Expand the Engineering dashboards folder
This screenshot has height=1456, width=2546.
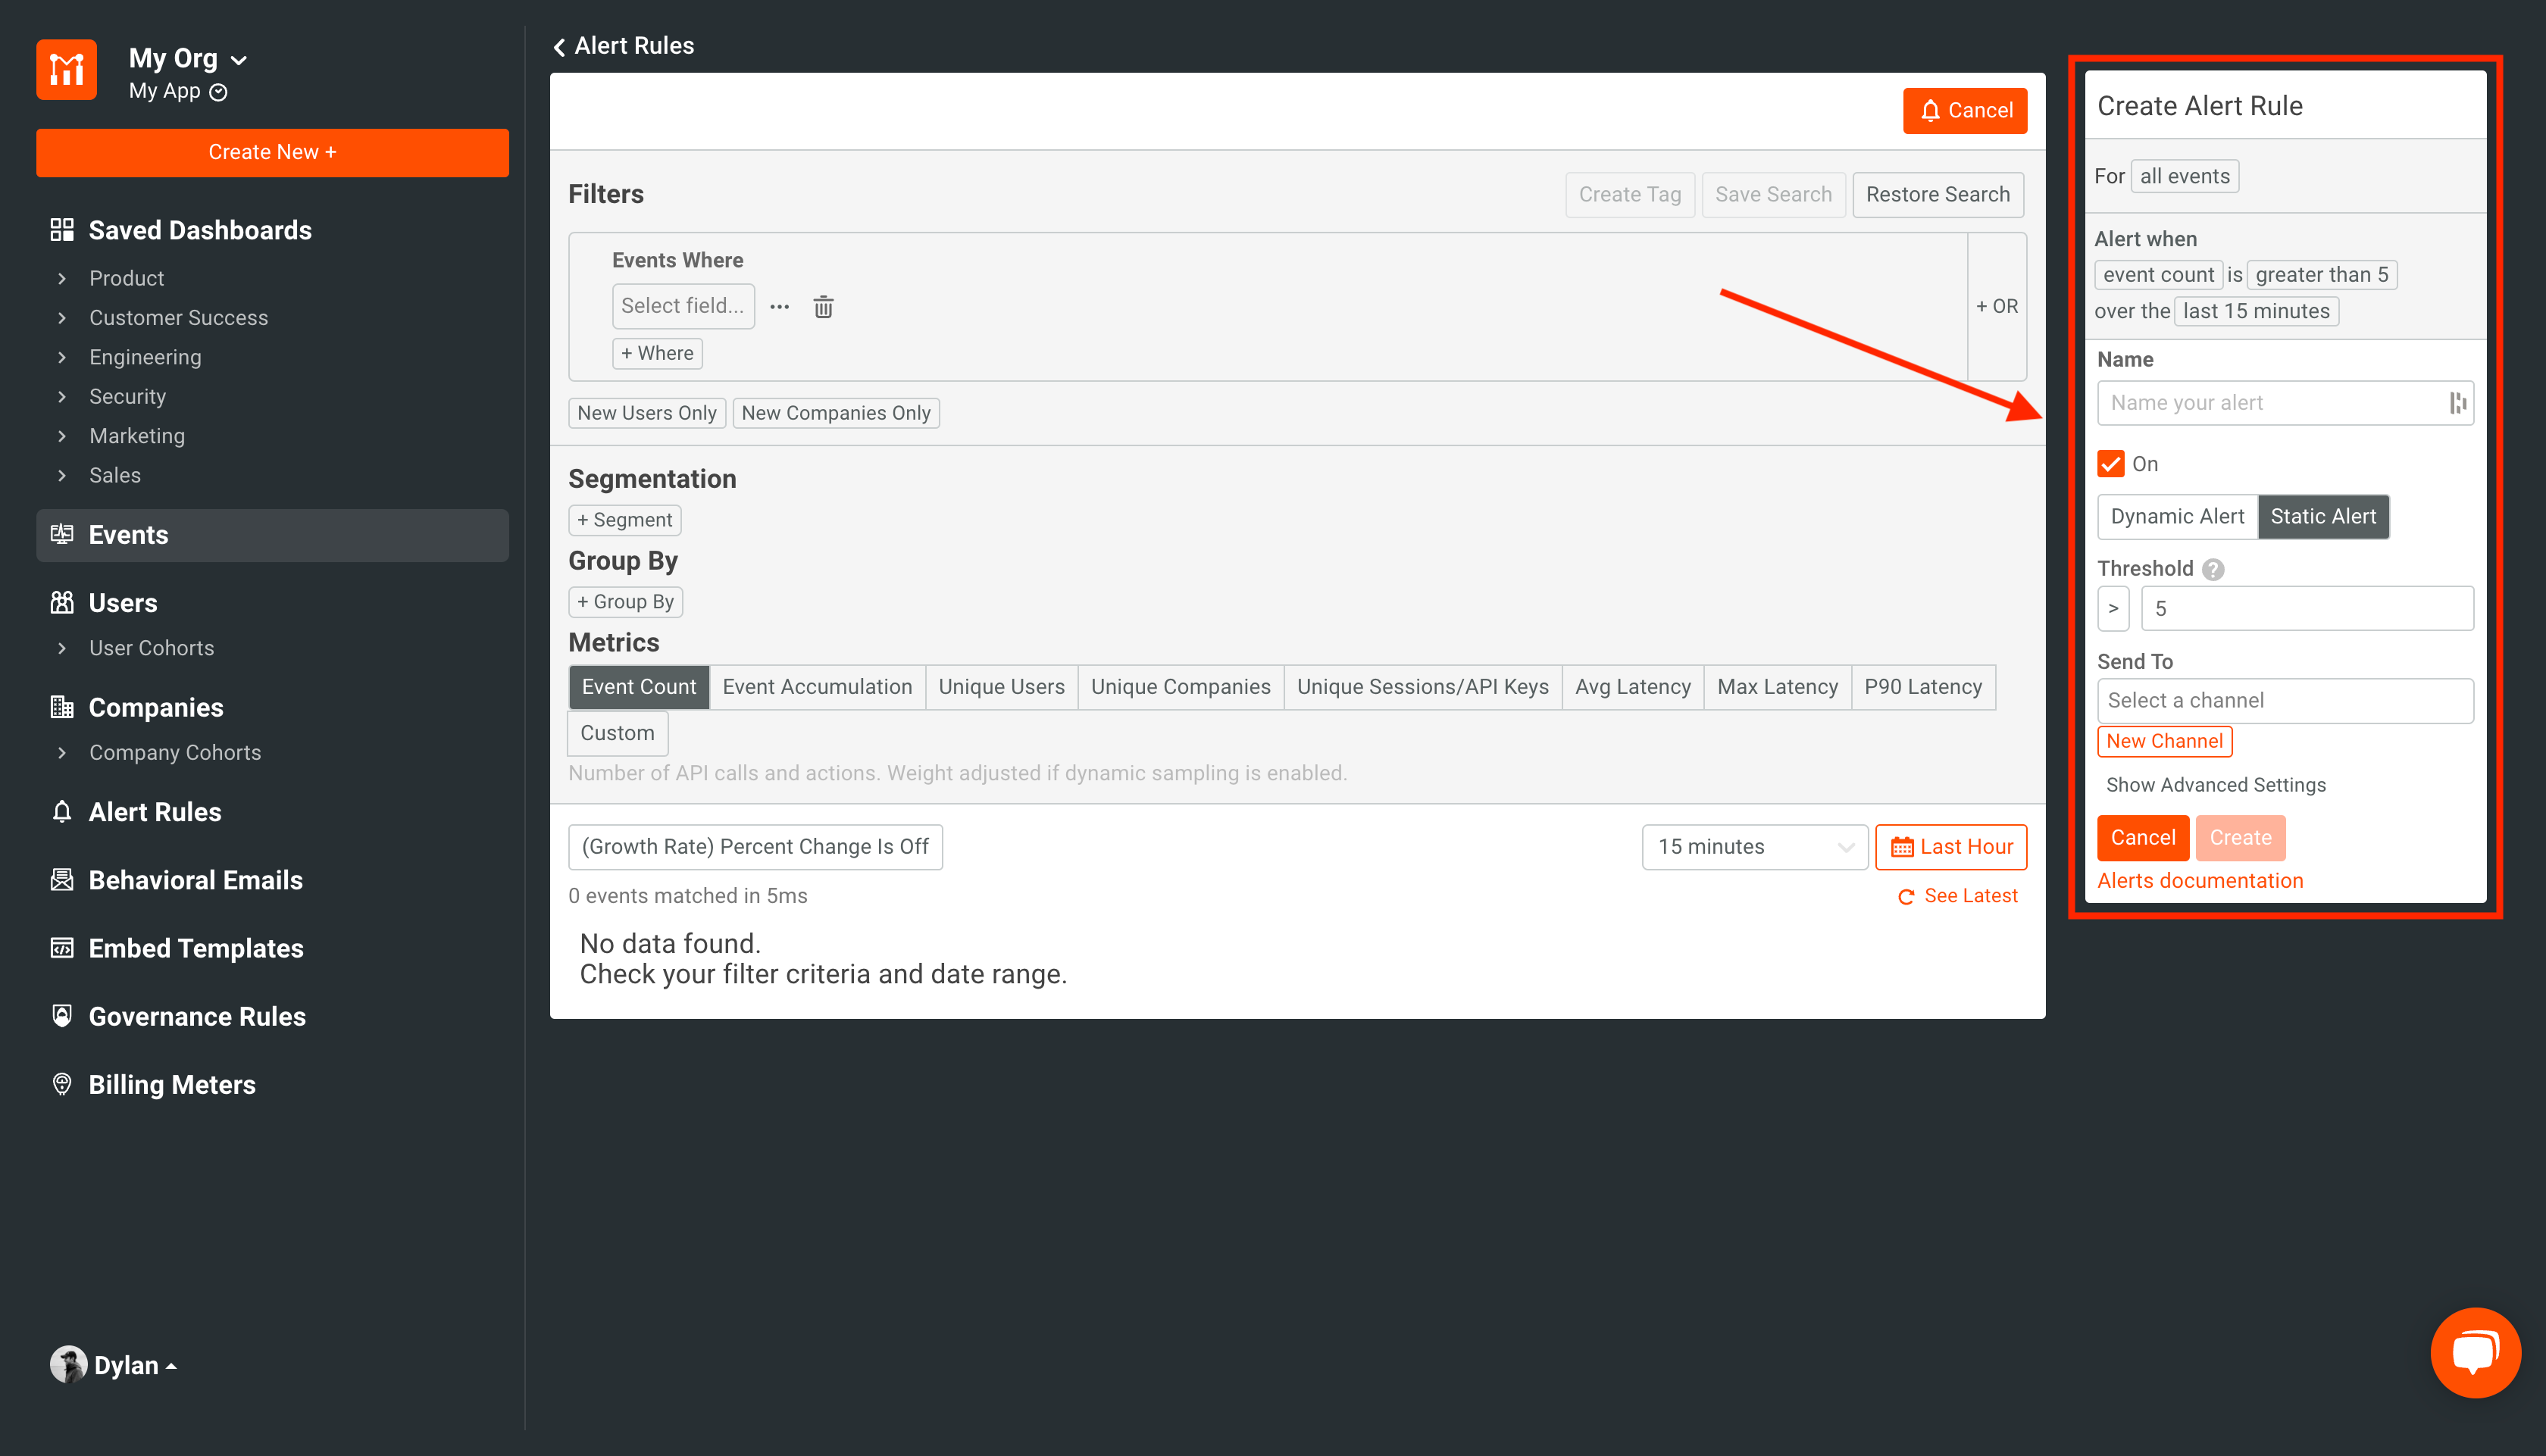pos(62,357)
